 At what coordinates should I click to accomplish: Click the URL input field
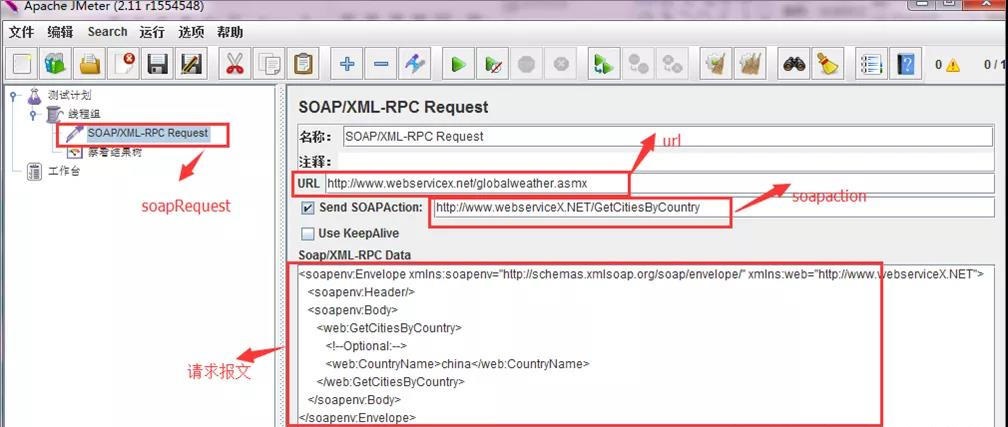tap(659, 183)
